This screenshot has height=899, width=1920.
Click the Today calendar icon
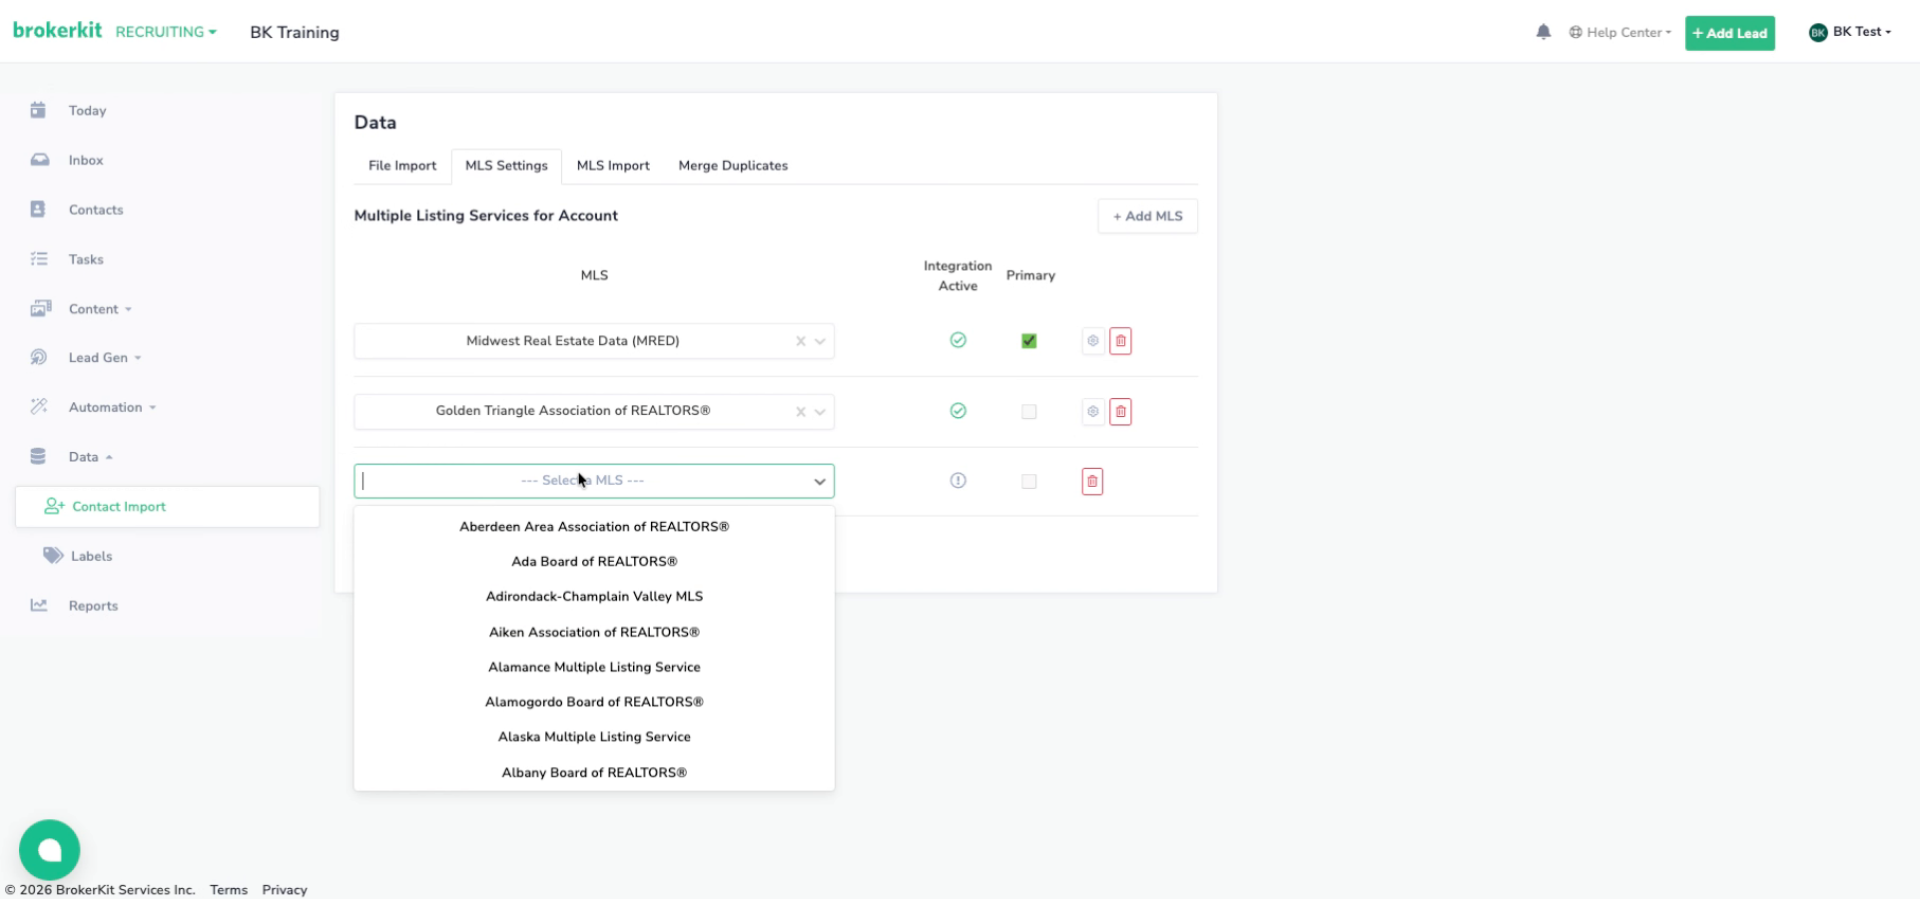click(x=38, y=110)
